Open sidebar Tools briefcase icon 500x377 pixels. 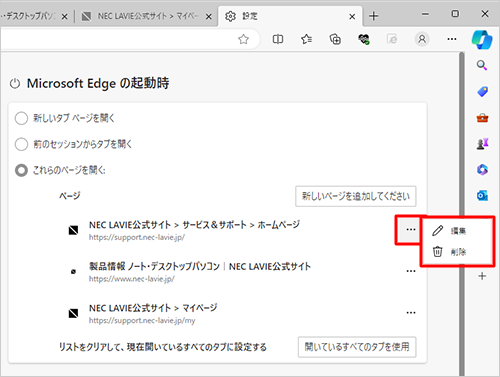(482, 118)
